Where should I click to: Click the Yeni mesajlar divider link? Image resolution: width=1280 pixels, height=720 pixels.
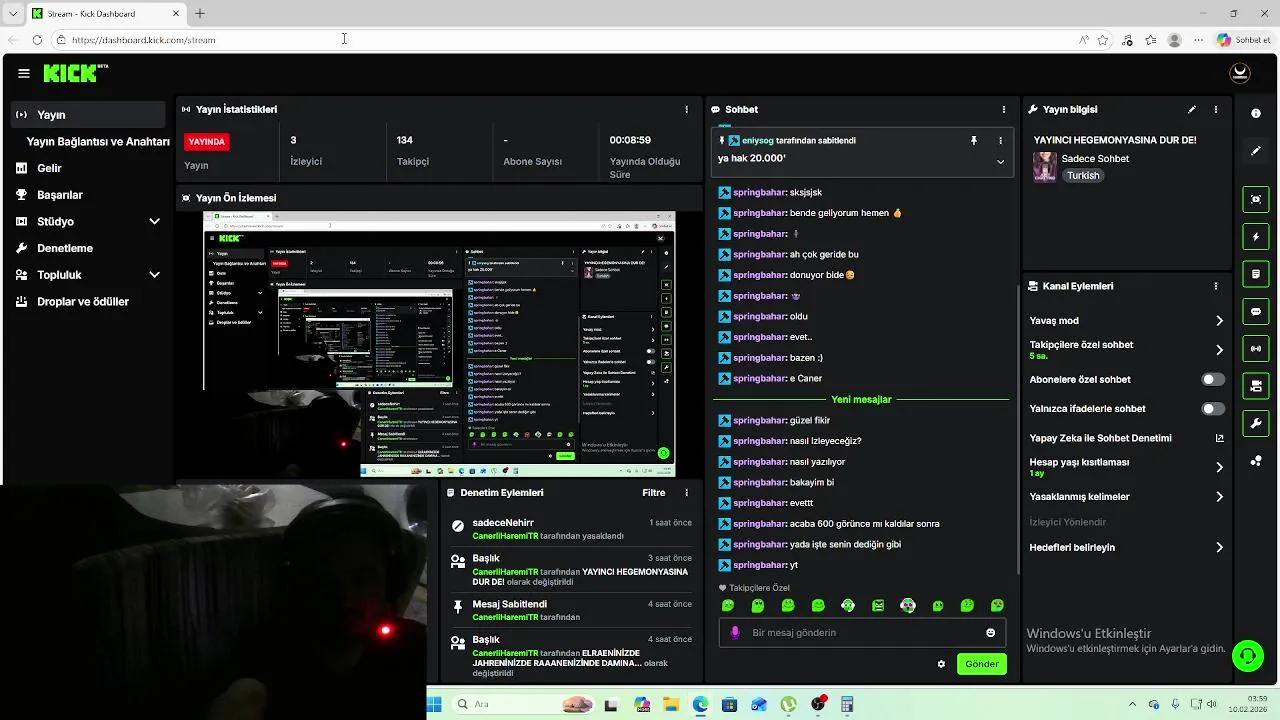coord(861,400)
